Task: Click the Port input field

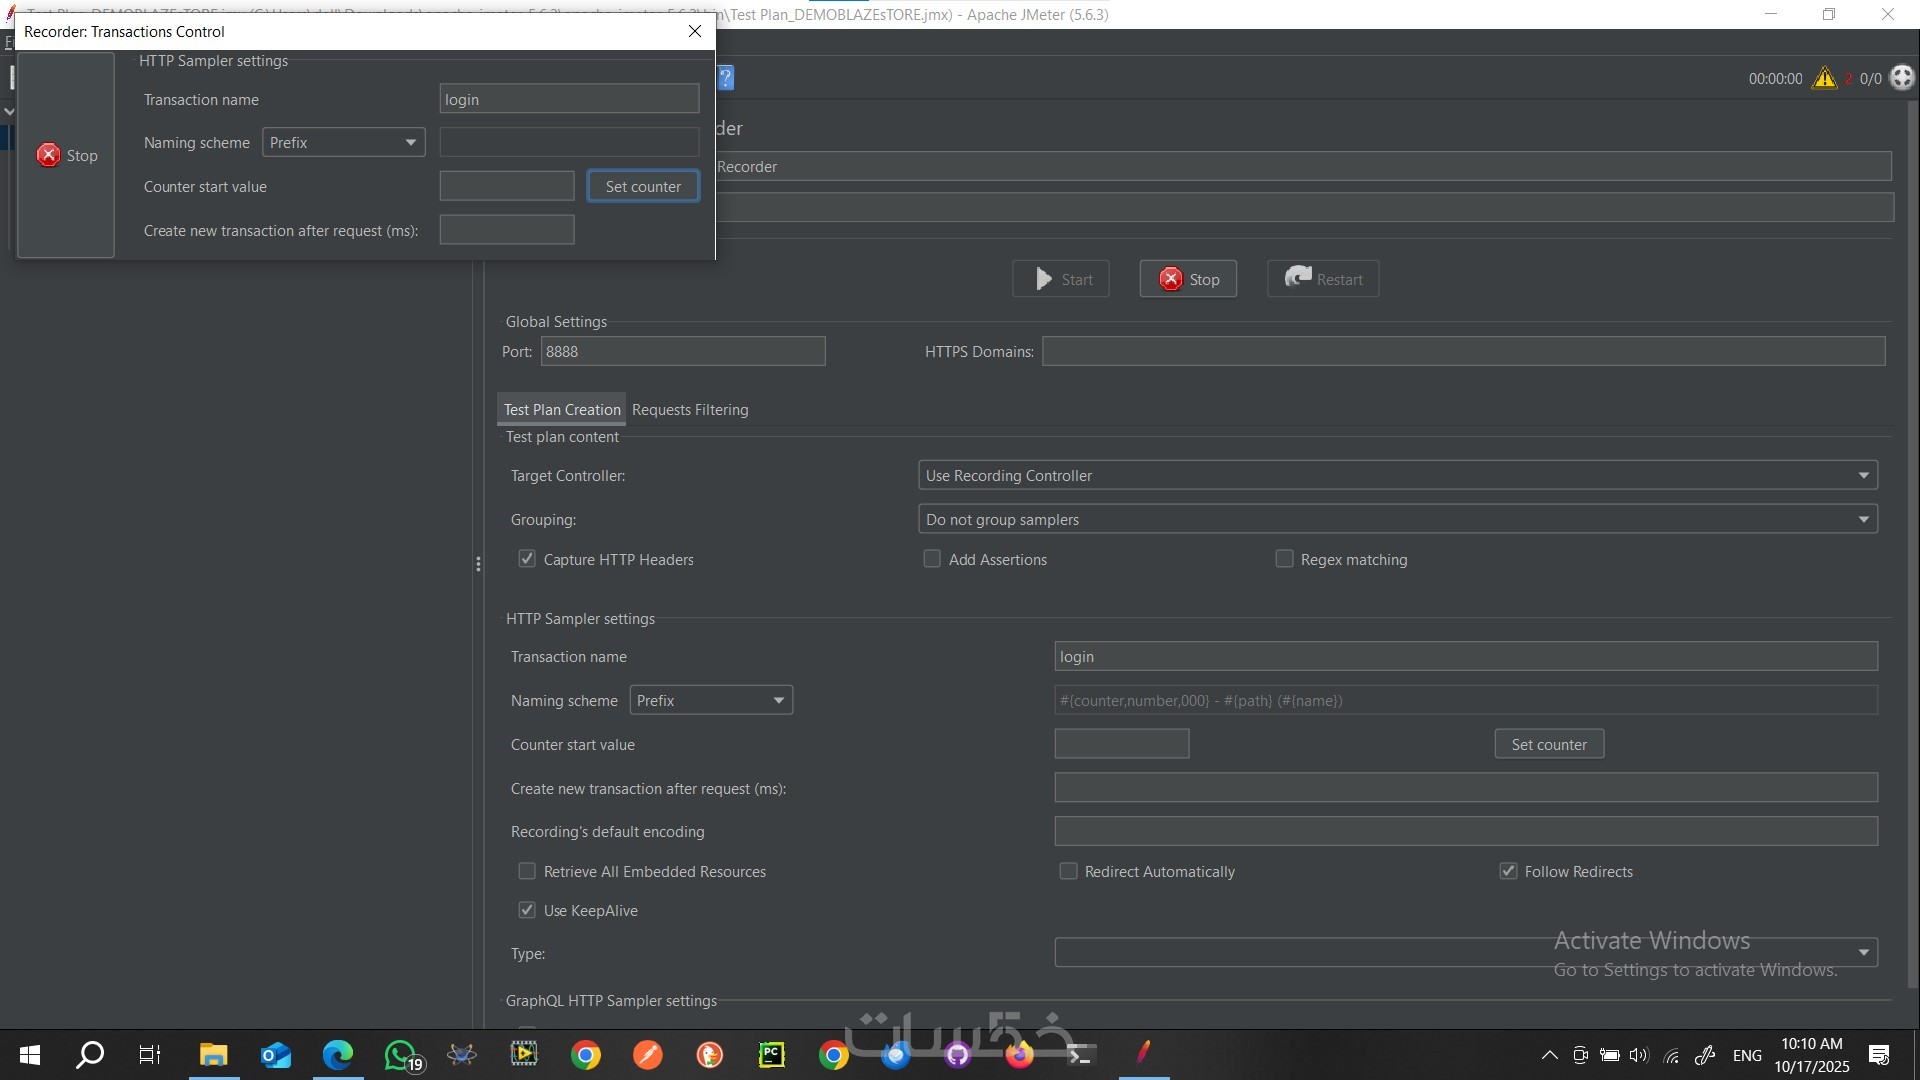Action: (x=683, y=351)
